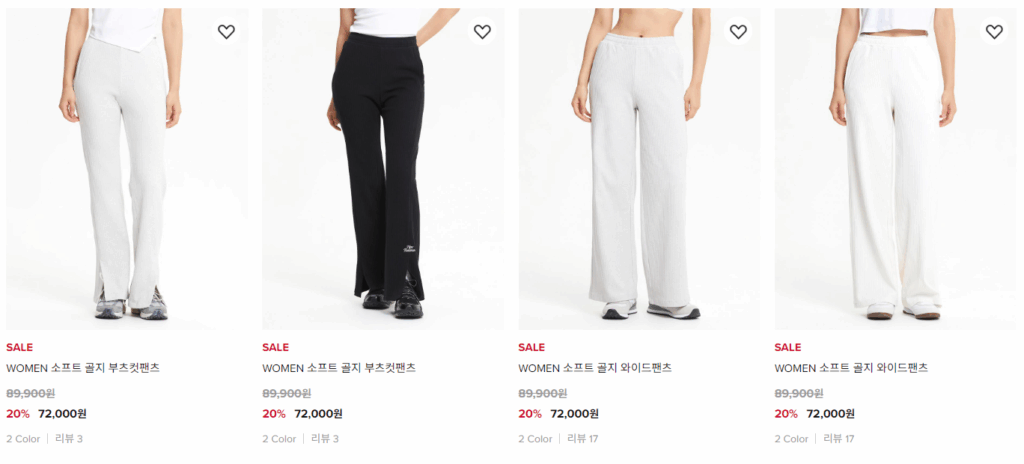Screen dimensions: 1024x464
Task: Click 72,000원 price under black bootcut pants
Action: 318,414
